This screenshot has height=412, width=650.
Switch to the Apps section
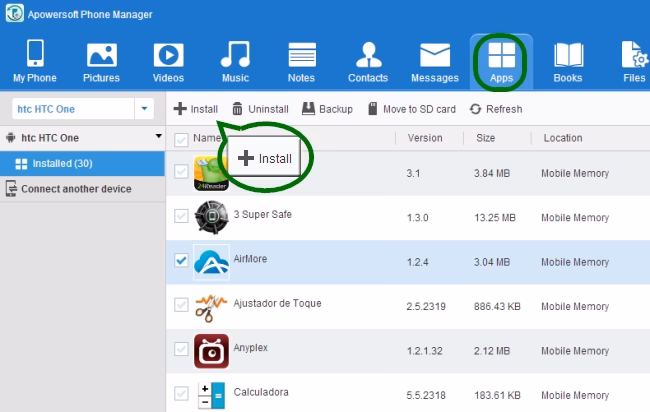tap(502, 61)
